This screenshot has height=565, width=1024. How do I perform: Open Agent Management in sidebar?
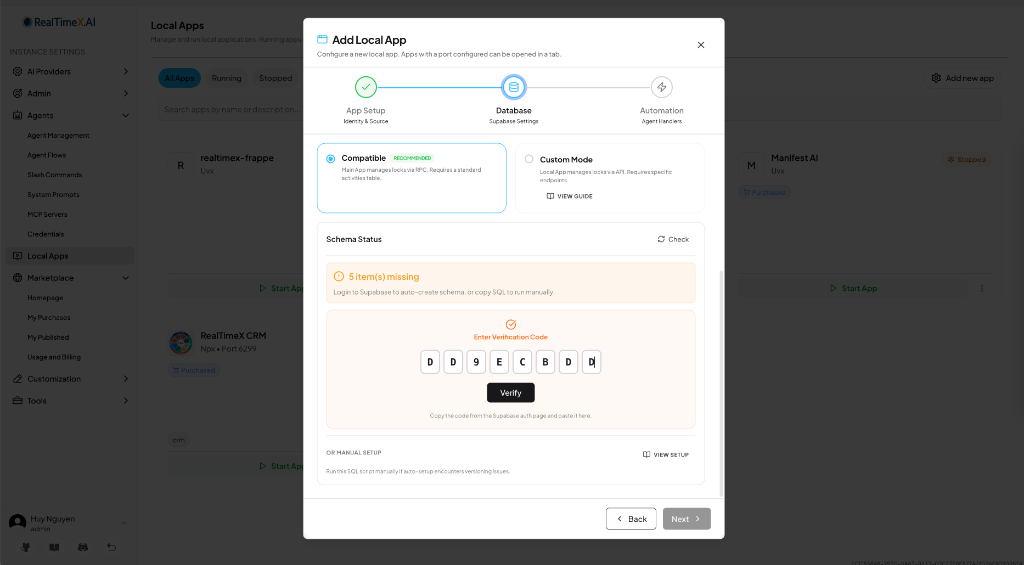(x=58, y=136)
